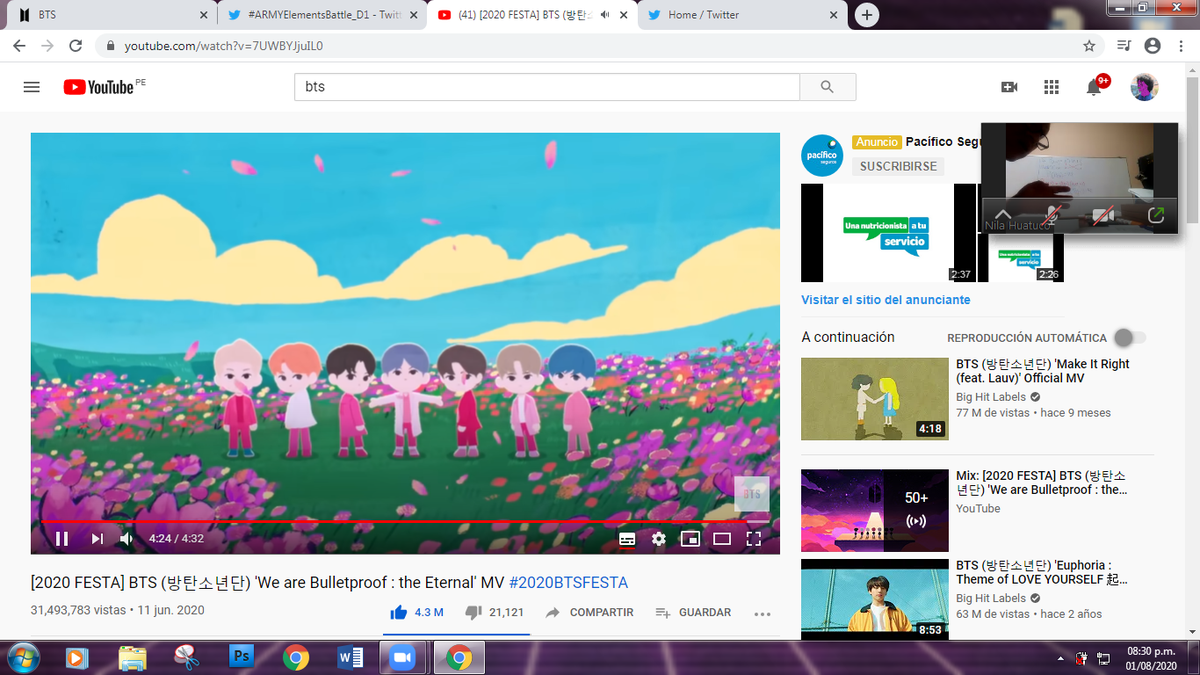Viewport: 1200px width, 675px height.
Task: Open the 'Euphoria' video thumbnail
Action: 875,599
